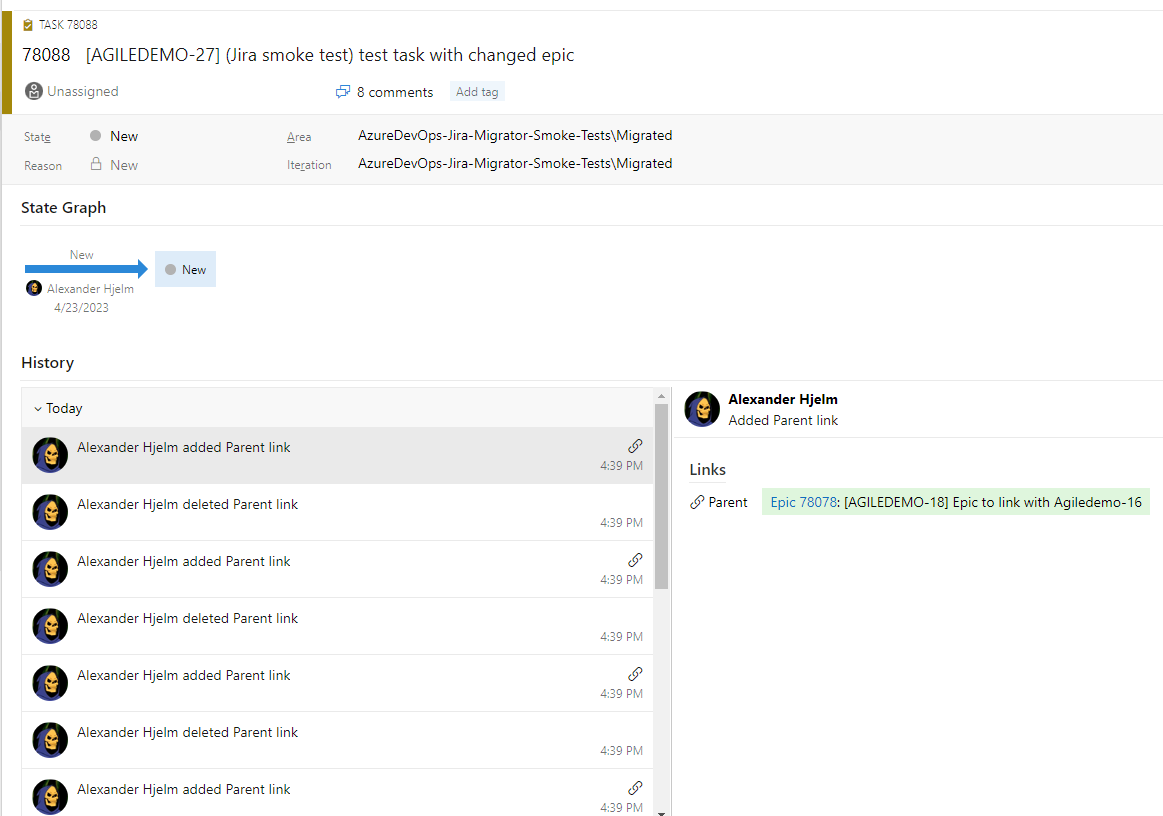Open the State dropdown
The width and height of the screenshot is (1163, 816).
(125, 135)
